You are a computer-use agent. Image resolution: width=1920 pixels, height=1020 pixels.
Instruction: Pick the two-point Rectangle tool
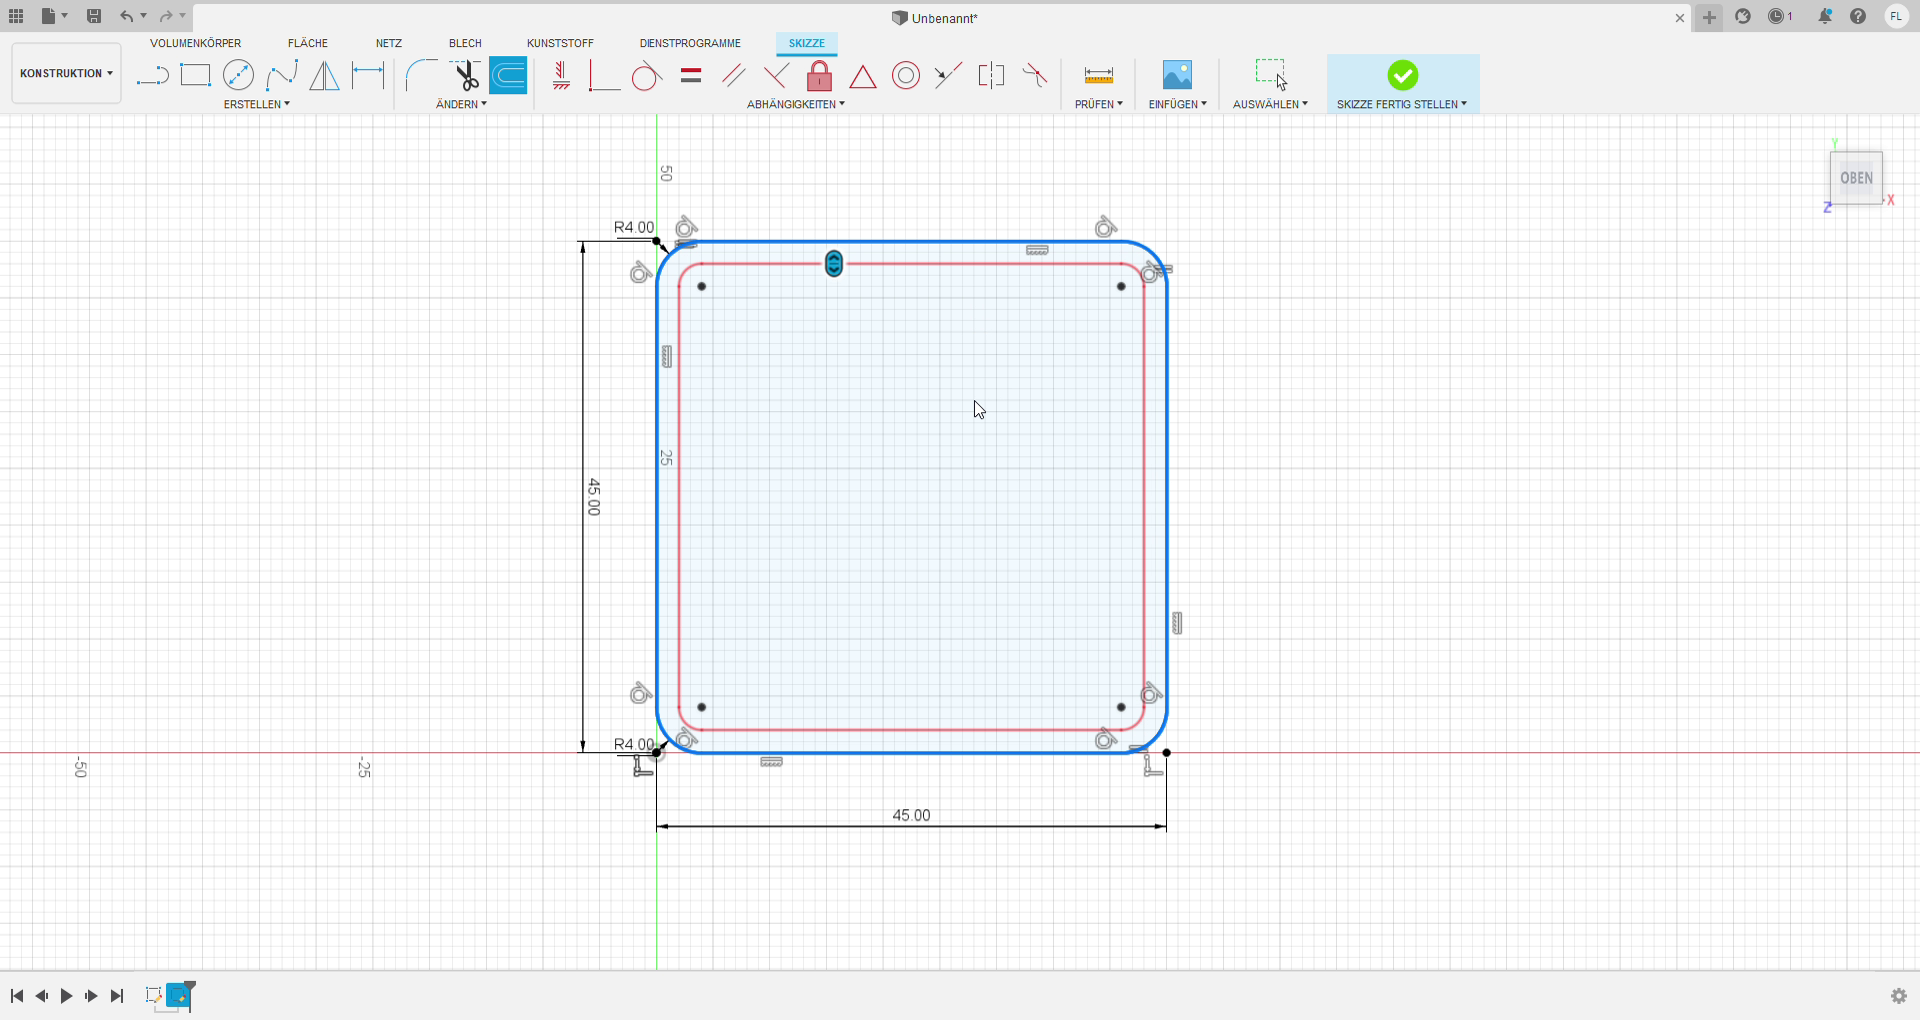pyautogui.click(x=195, y=76)
